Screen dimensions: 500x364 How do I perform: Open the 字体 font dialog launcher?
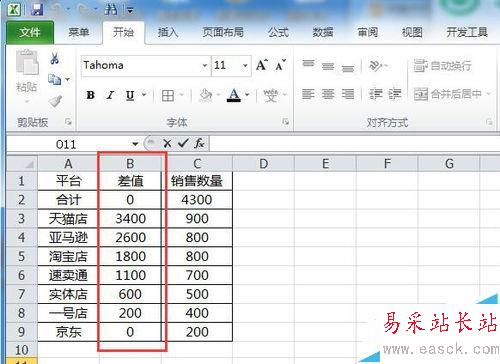[x=286, y=122]
